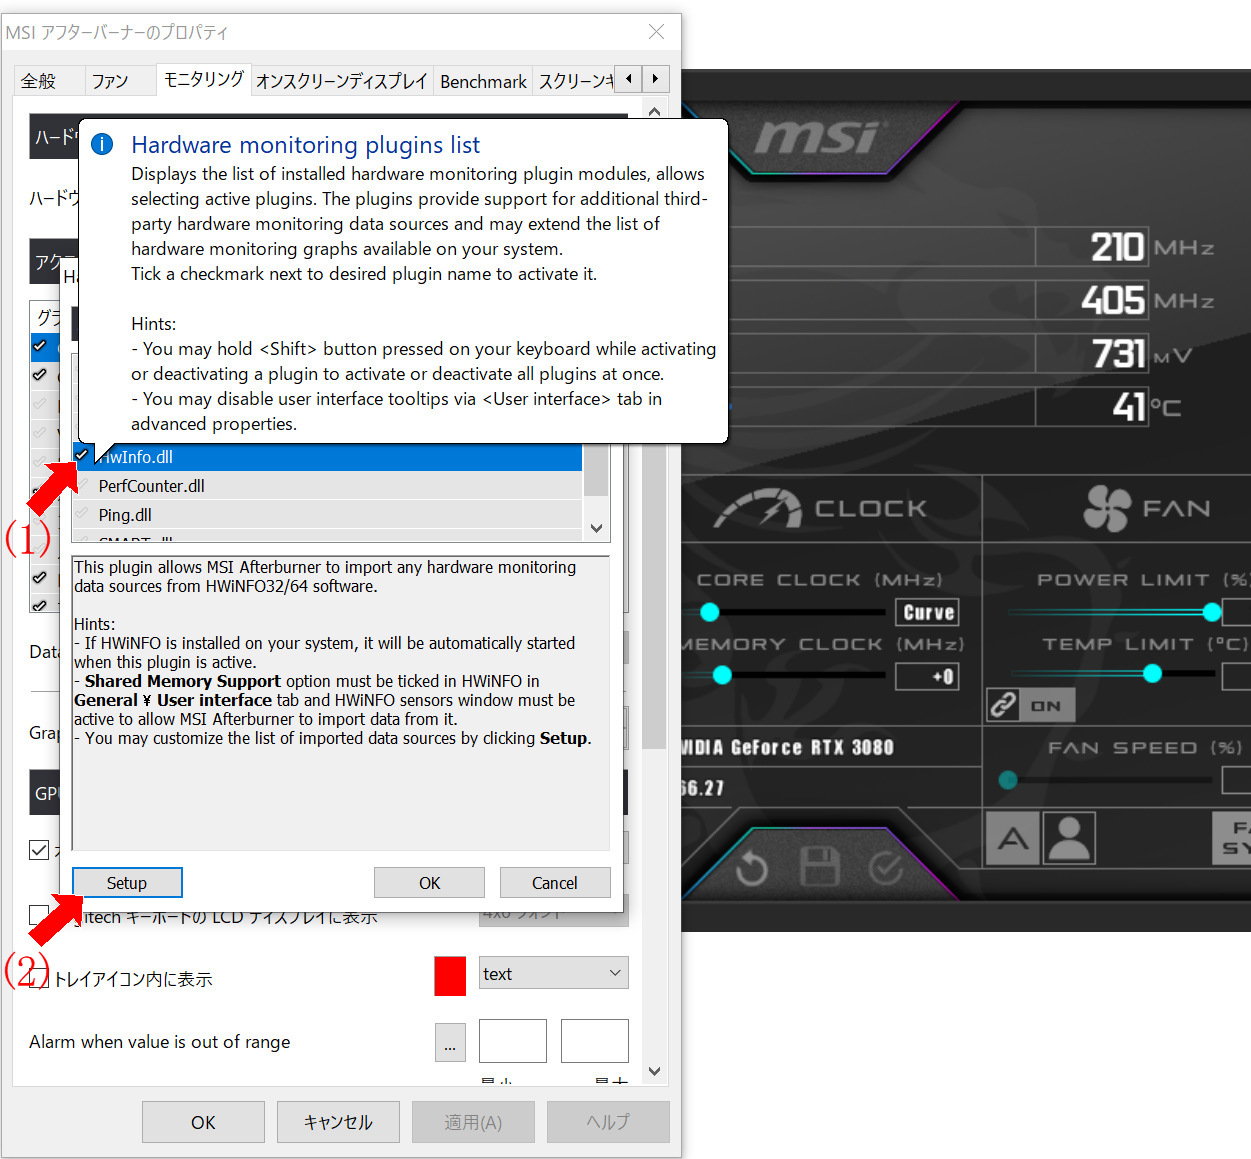Viewport: 1251px width, 1159px height.
Task: Confirm plugin dialog with its OK button
Action: [429, 883]
